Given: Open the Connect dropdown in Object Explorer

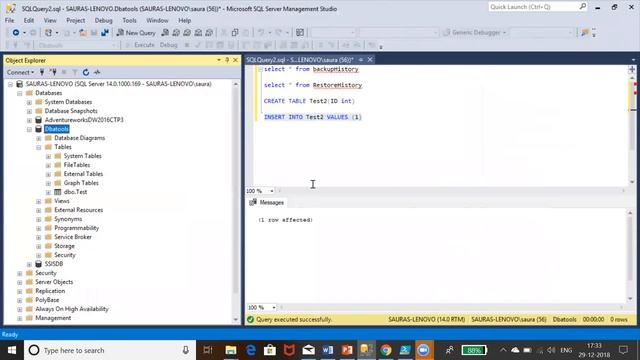Looking at the screenshot, I should point(20,72).
